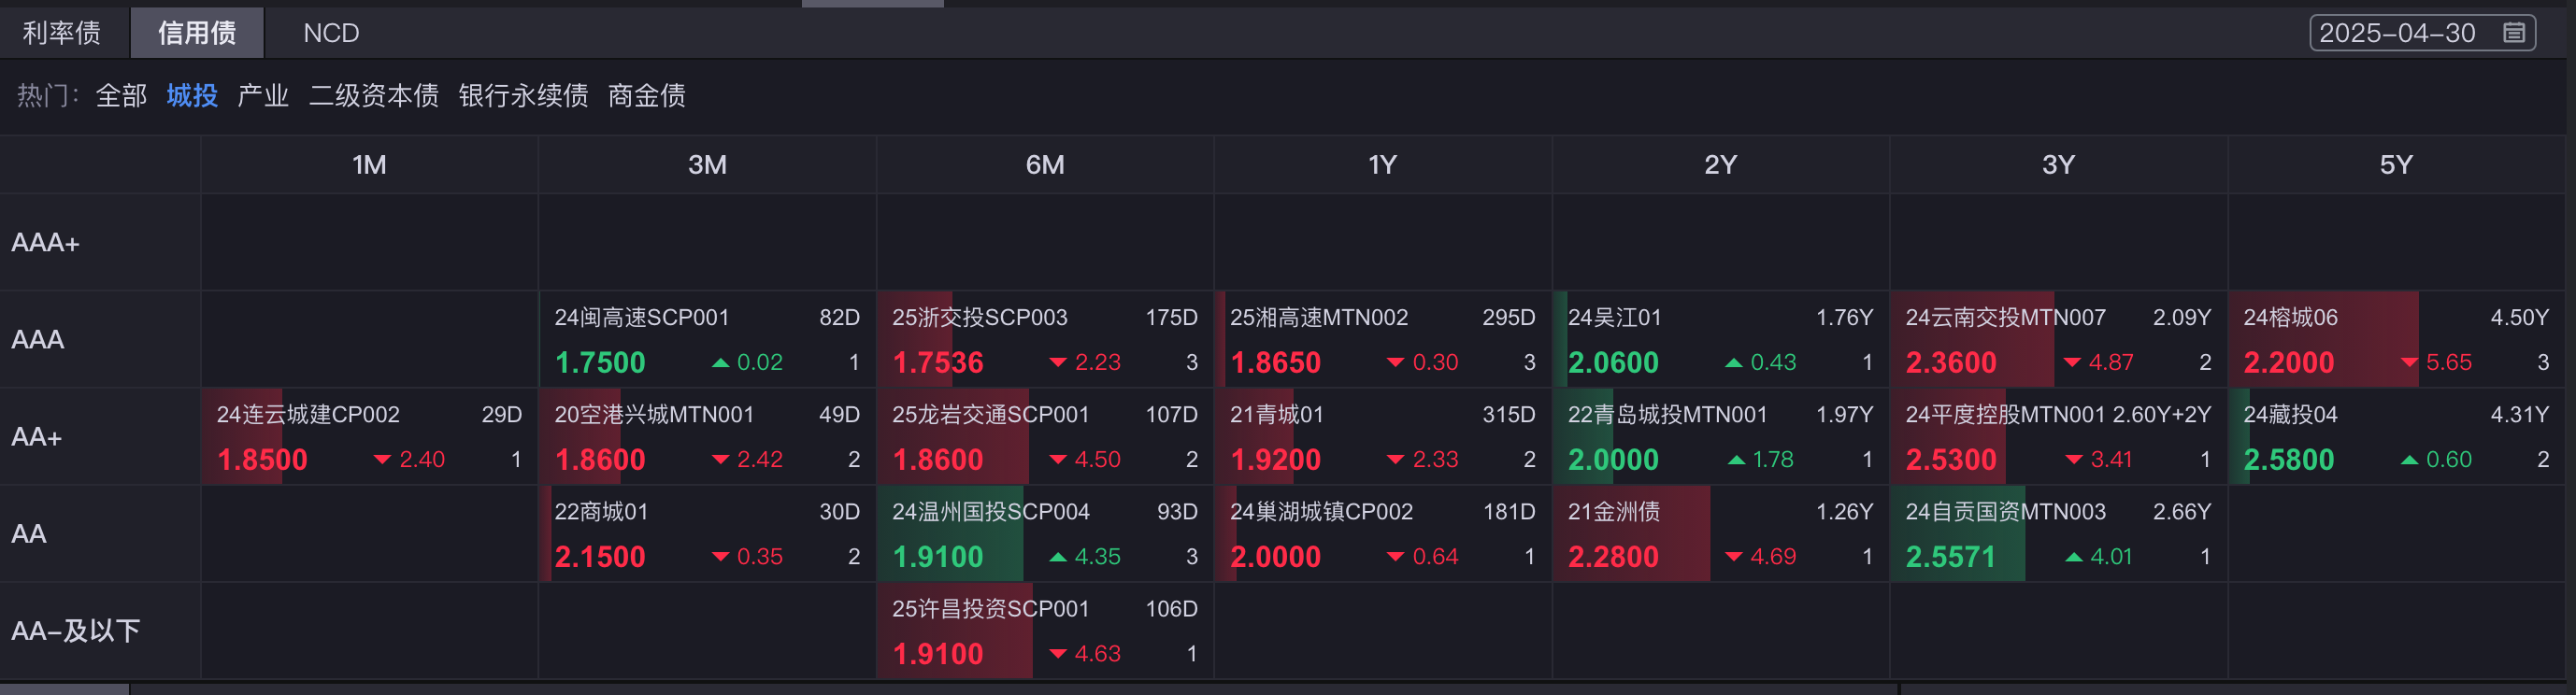Click the 25许昌投资SCP001 bond cell
The width and height of the screenshot is (2576, 695).
pos(1045,631)
